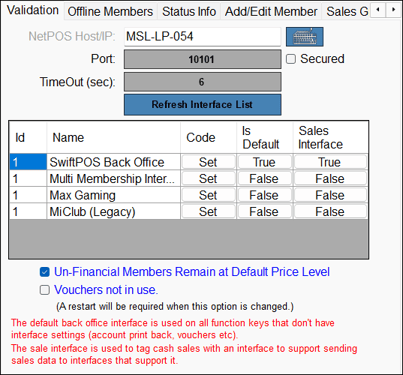Open the Offline Members tab
Viewport: 403px width, 375px height.
110,12
